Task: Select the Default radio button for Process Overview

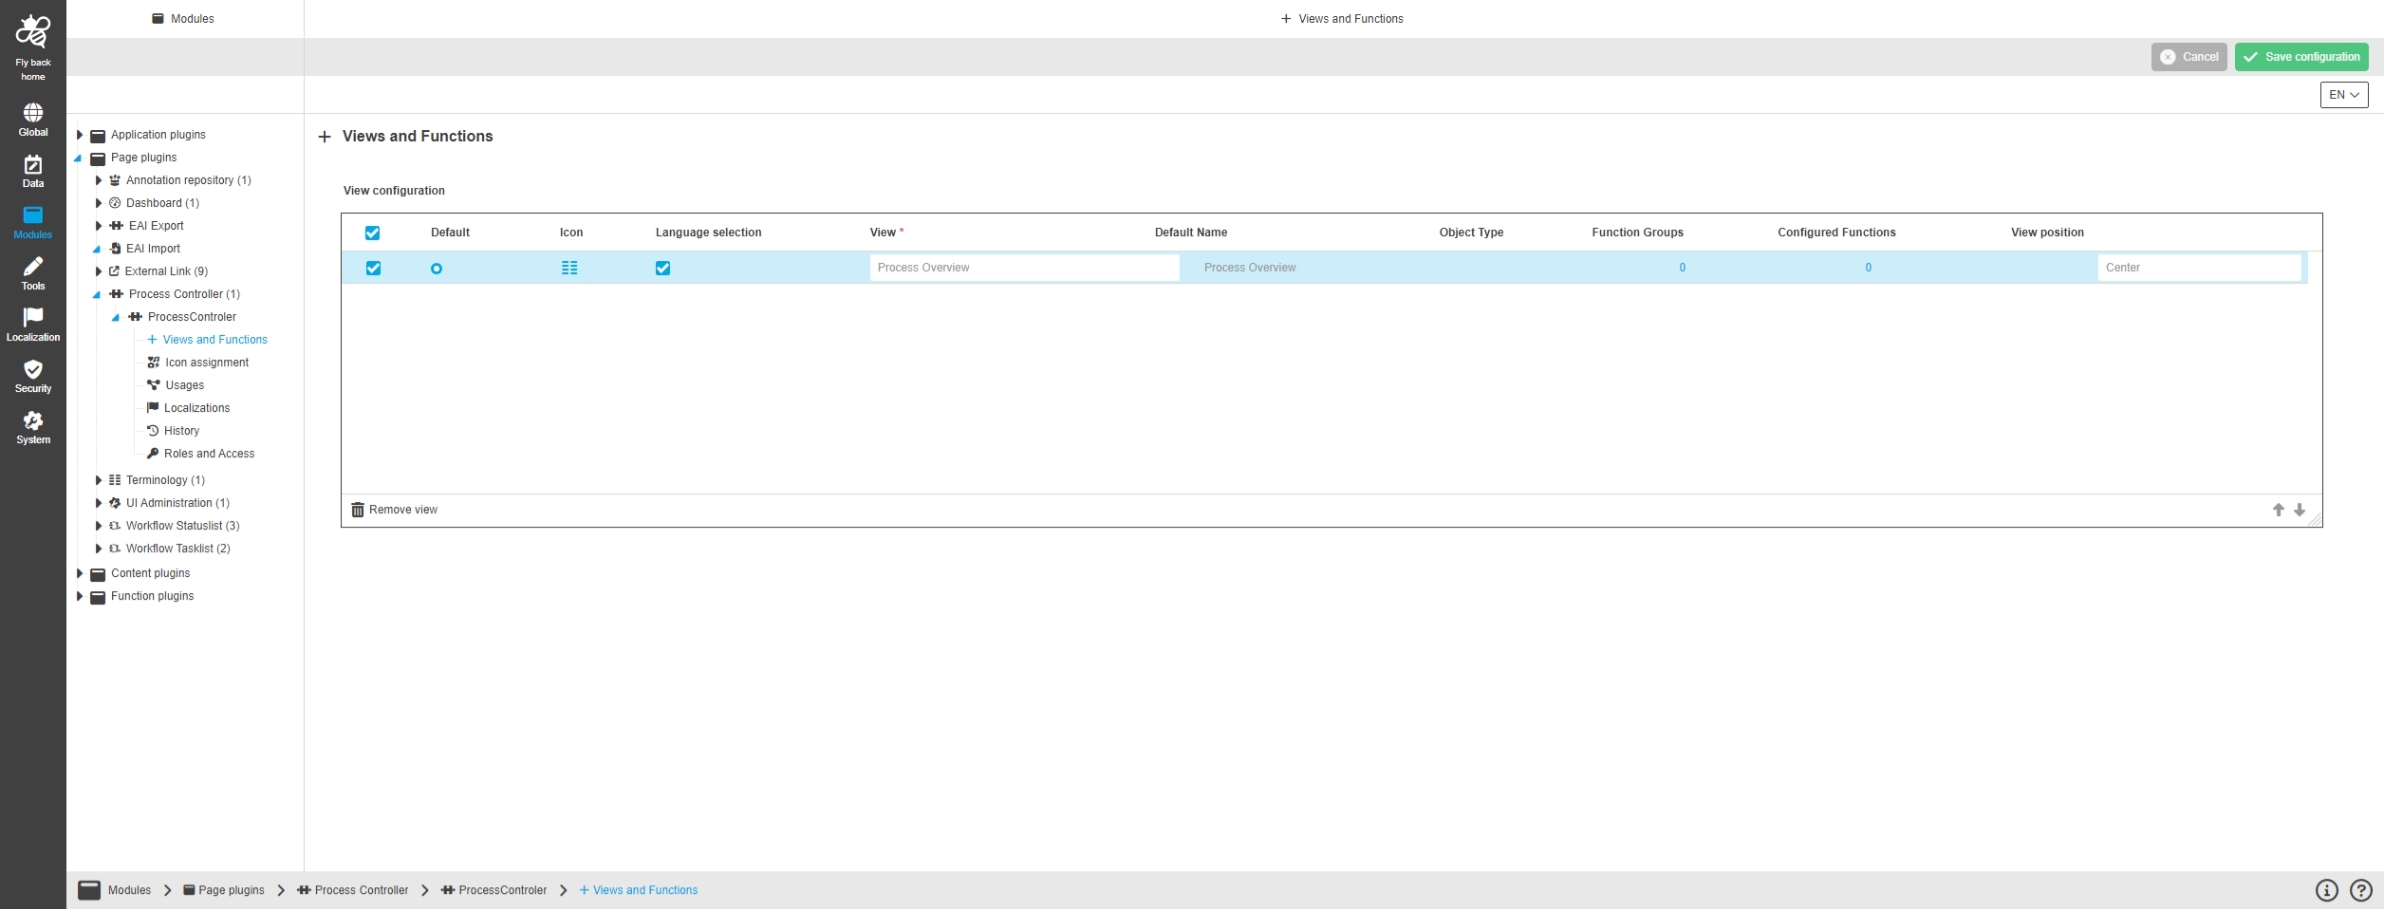Action: [x=436, y=269]
